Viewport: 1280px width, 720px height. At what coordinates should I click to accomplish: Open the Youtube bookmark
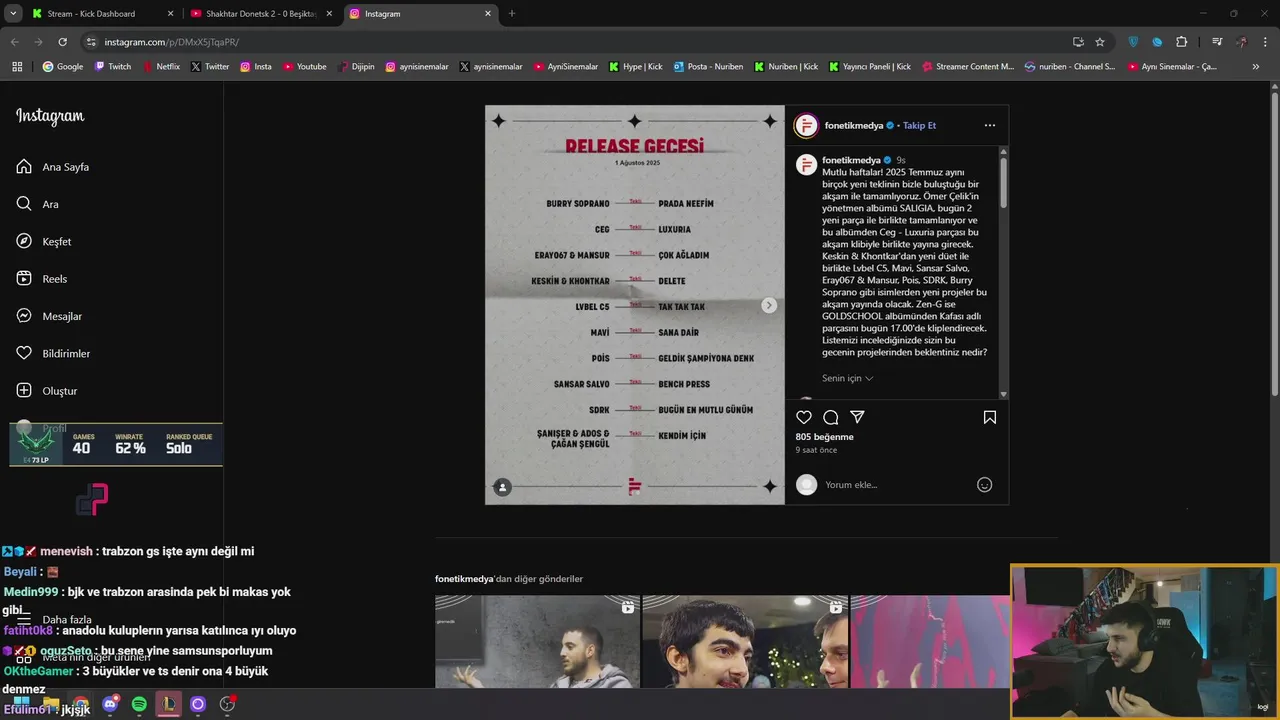point(305,67)
